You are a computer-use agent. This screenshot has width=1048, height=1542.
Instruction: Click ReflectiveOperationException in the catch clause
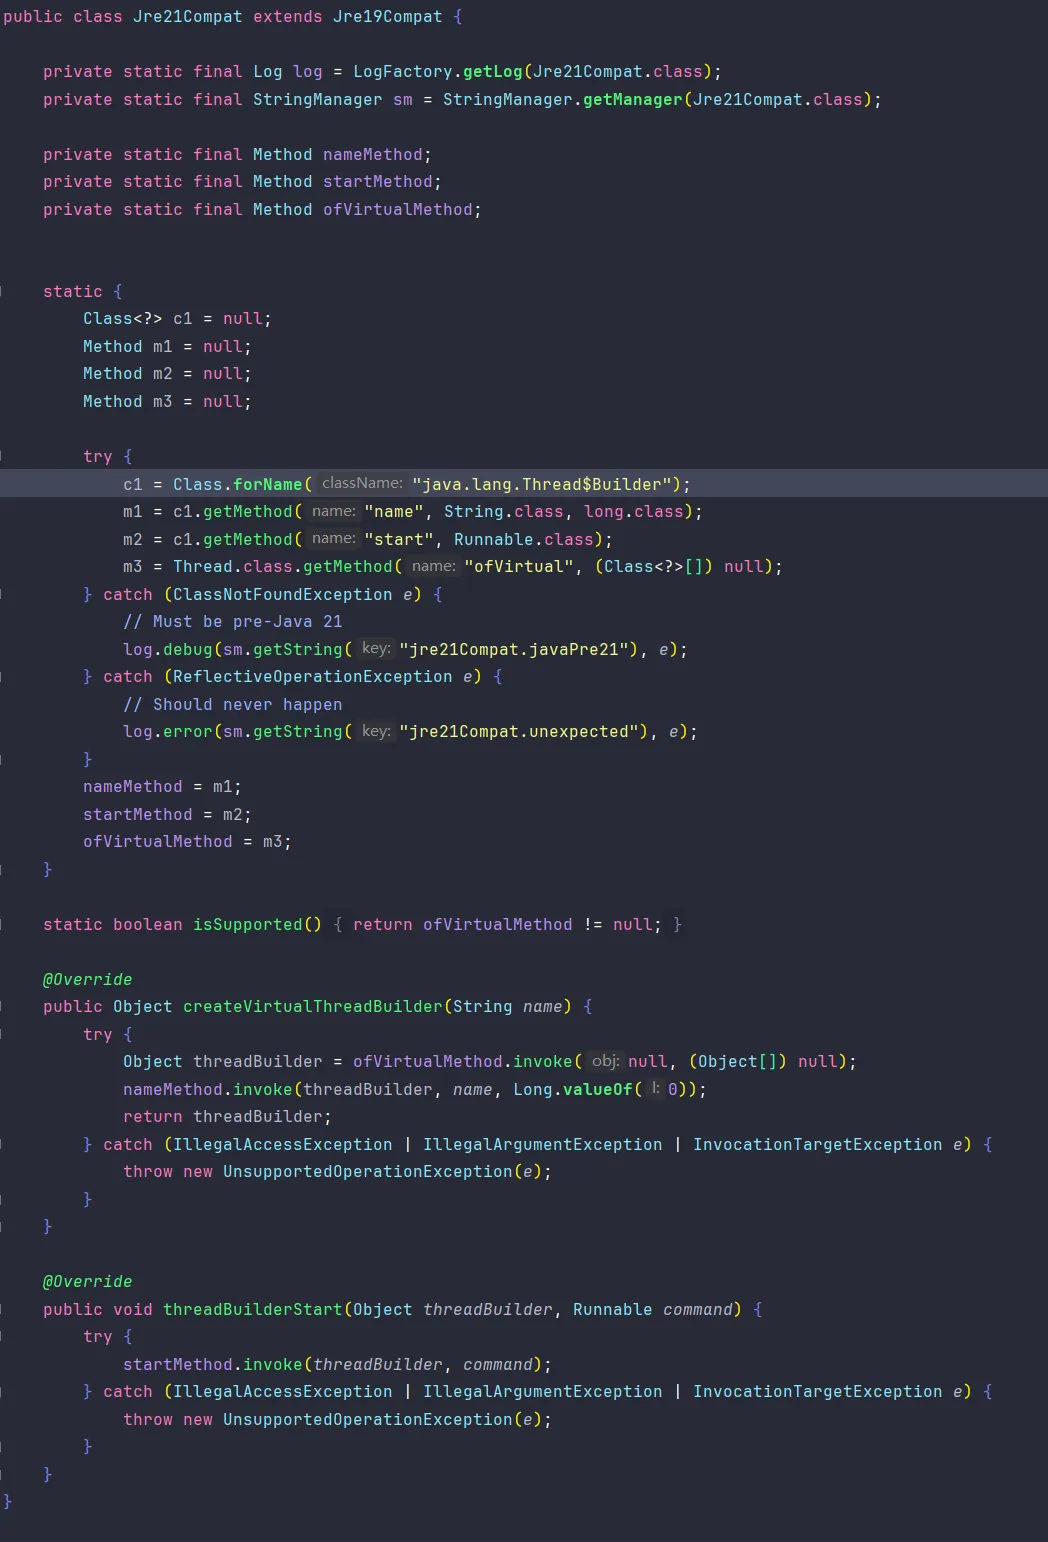click(x=313, y=677)
